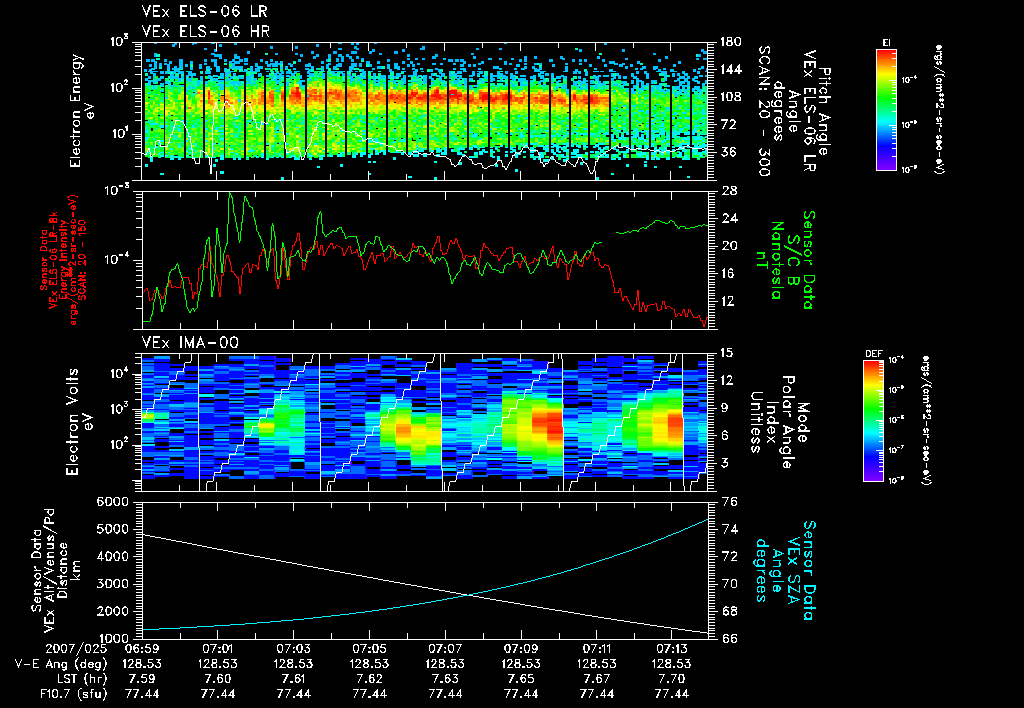1024x708 pixels.
Task: Click the '4000' altitude tick label
Action: coord(112,556)
